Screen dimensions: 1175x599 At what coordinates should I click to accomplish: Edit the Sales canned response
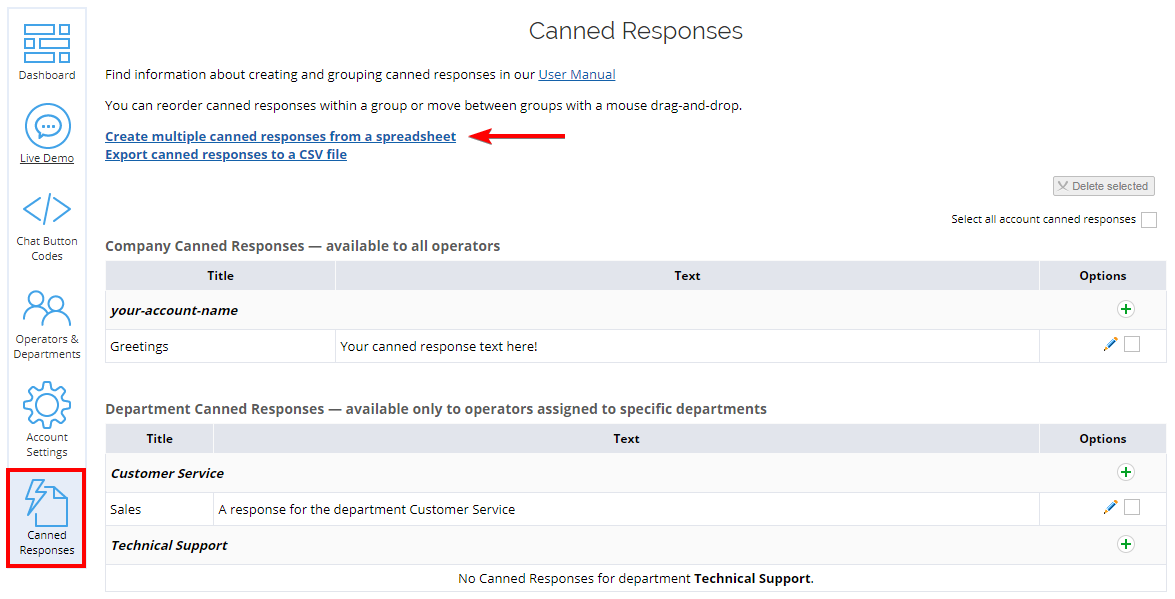coord(1110,507)
